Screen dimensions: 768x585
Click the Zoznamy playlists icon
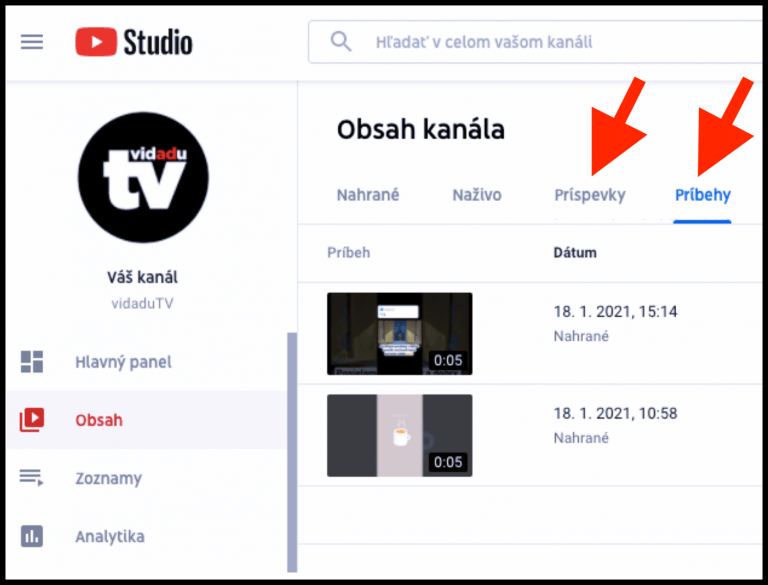coord(32,478)
